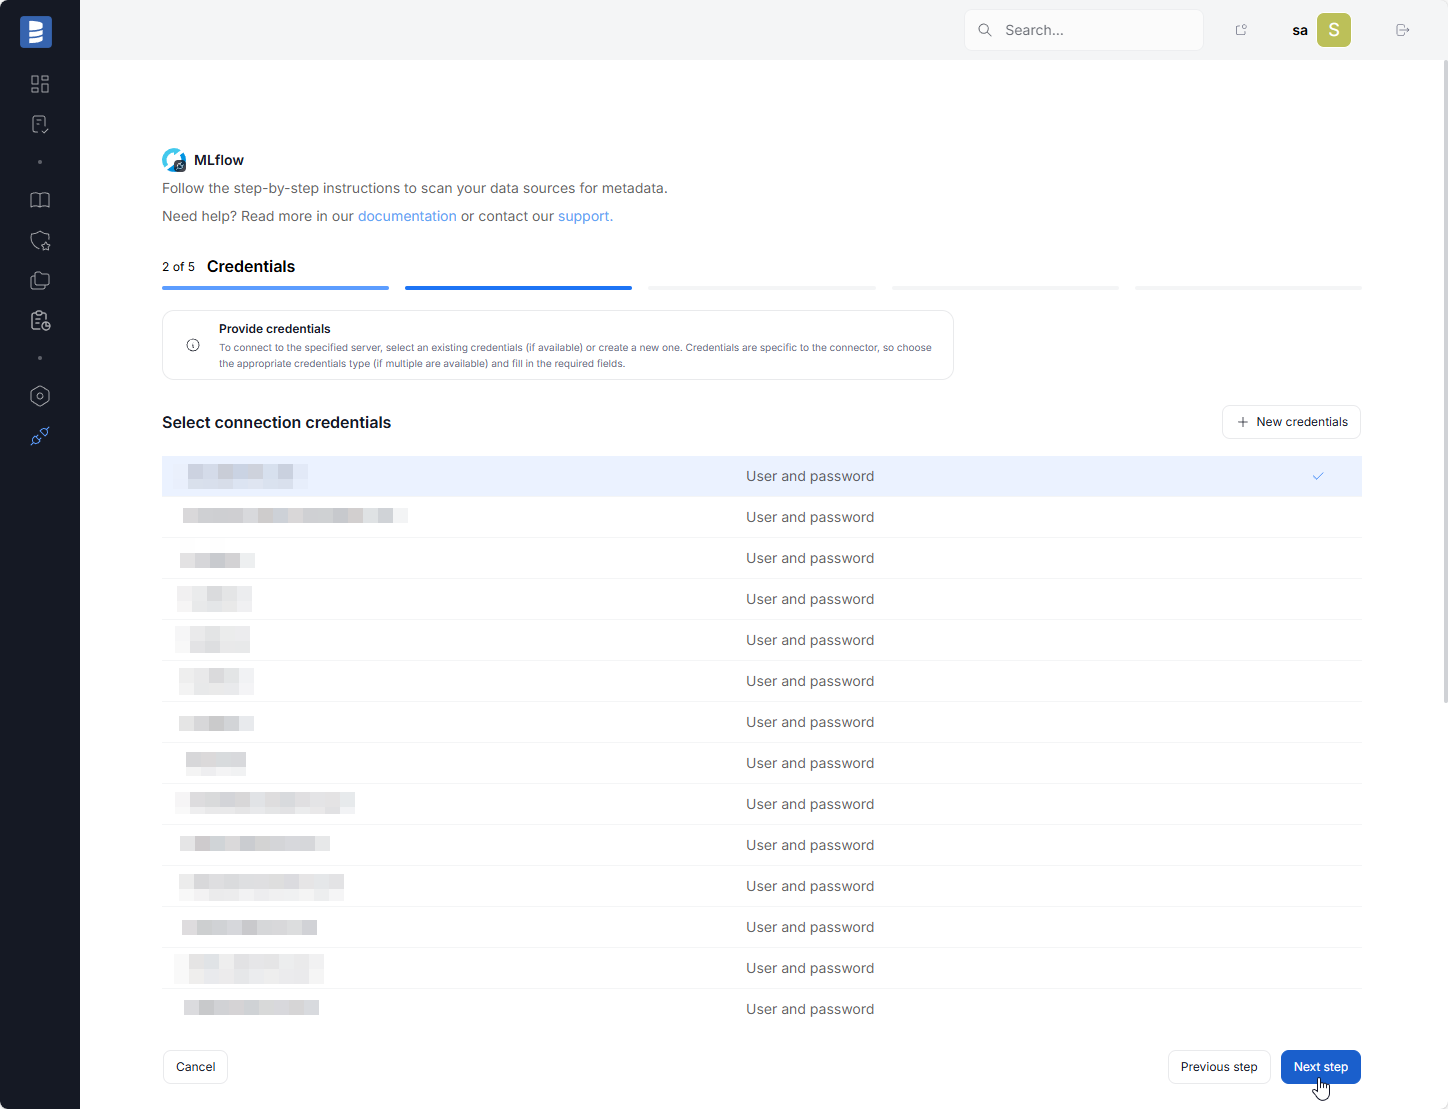Click the checklist document sidebar icon
Viewport: 1448px width, 1109px height.
[40, 125]
